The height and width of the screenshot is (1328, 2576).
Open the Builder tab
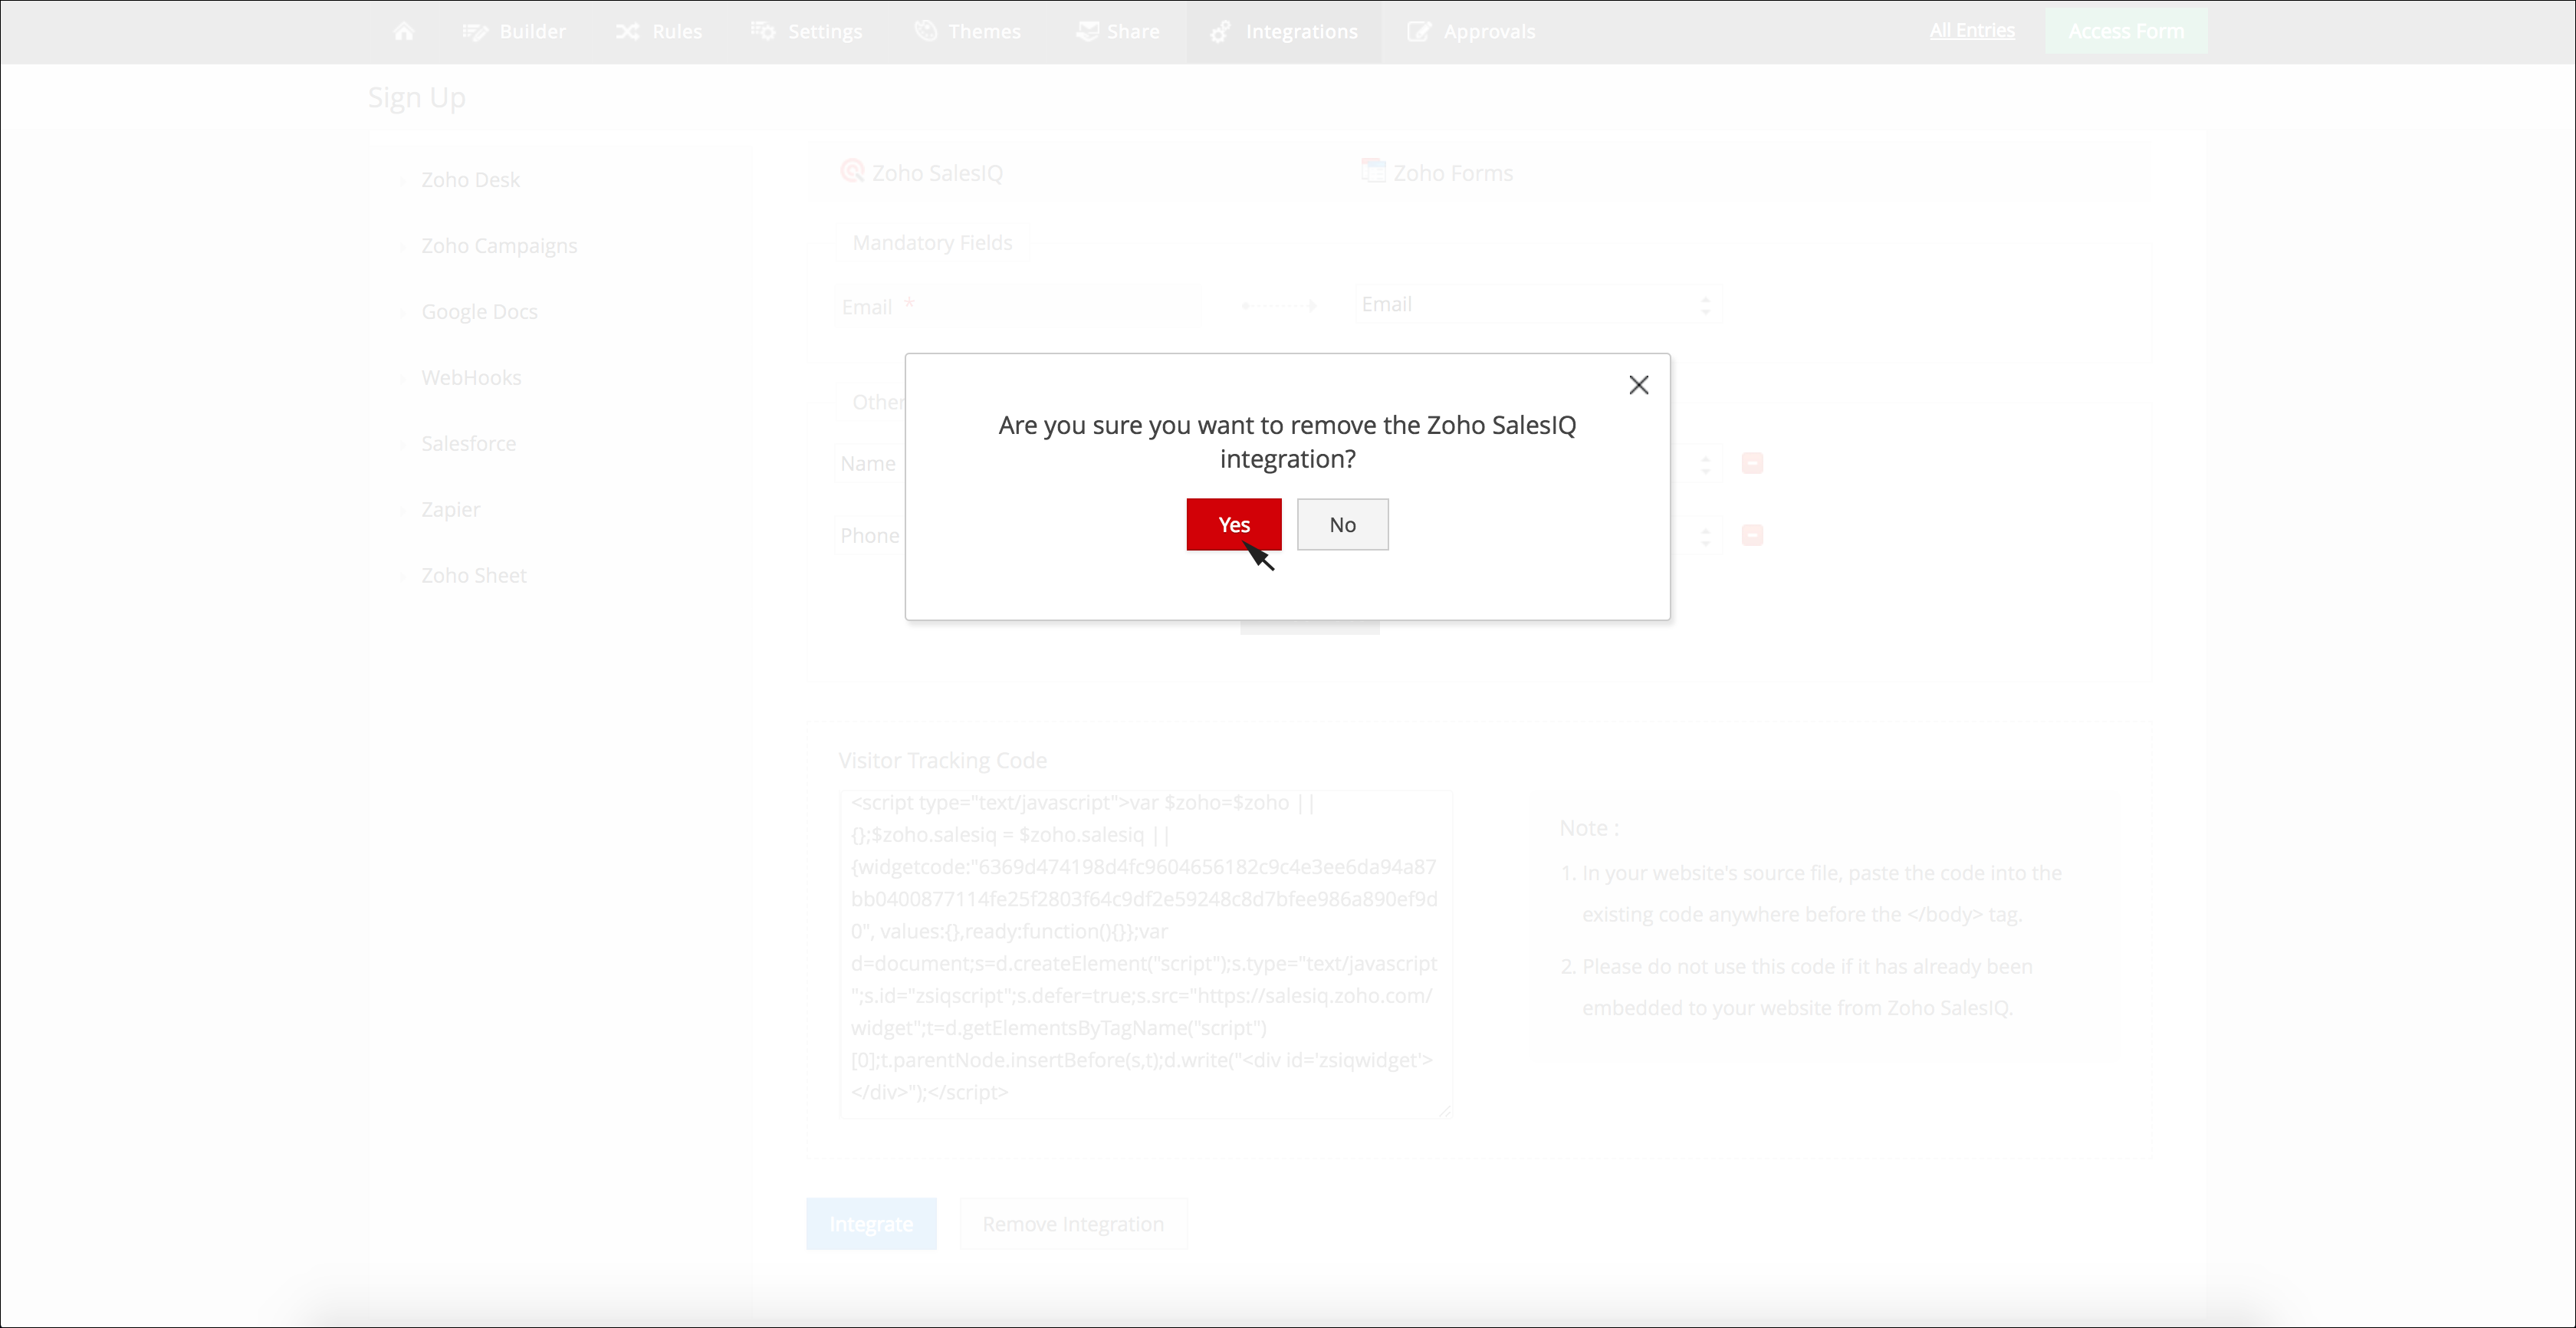[x=514, y=31]
